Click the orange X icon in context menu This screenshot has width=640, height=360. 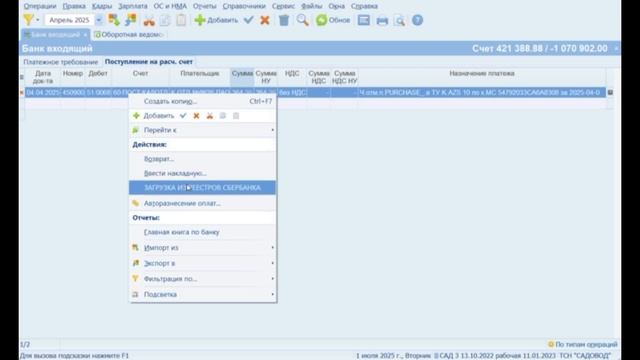pos(196,116)
